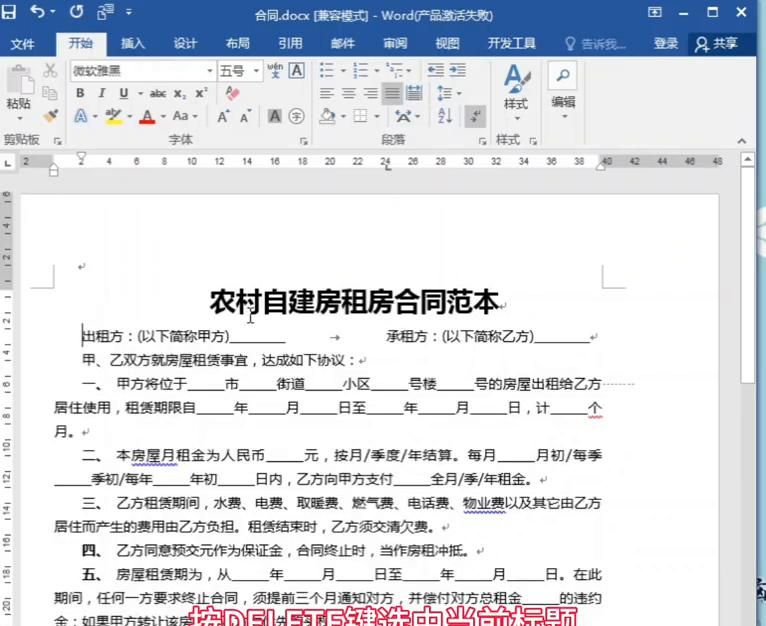
Task: Click the Shading paint bucket
Action: click(x=327, y=116)
